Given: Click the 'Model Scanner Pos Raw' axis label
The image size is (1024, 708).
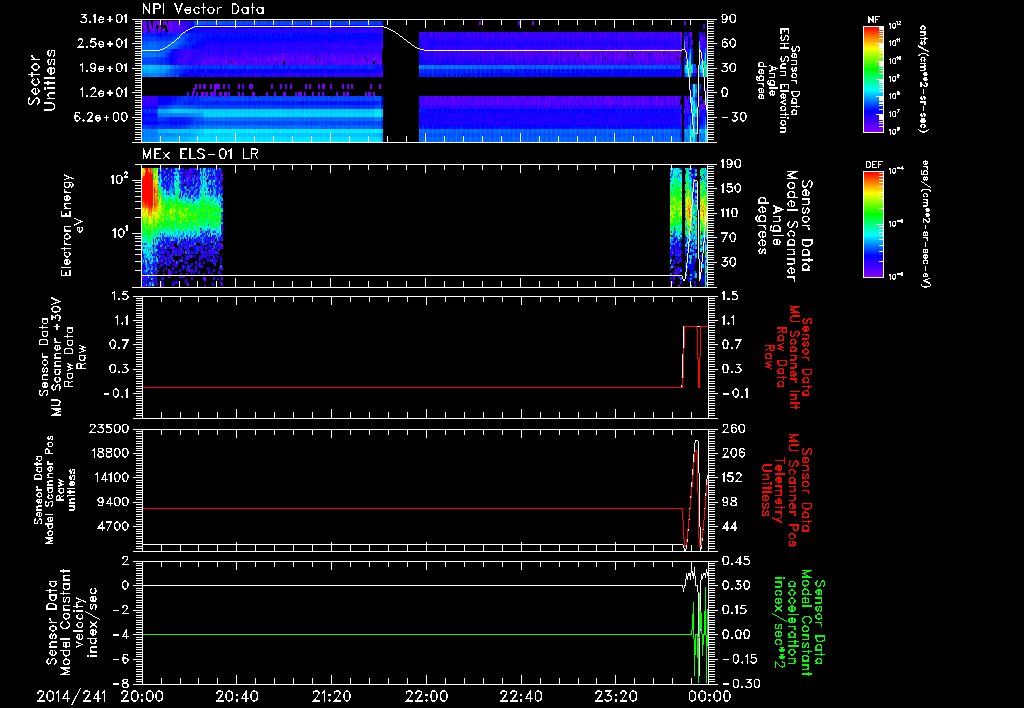Looking at the screenshot, I should pyautogui.click(x=56, y=490).
